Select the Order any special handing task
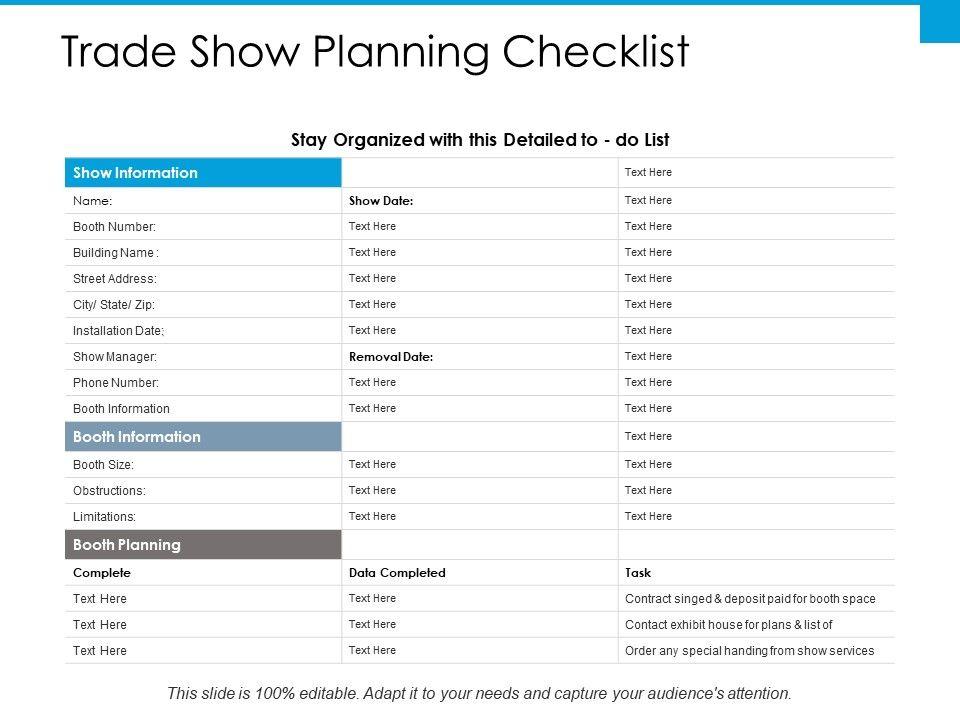Screen dimensions: 960x720 749,651
